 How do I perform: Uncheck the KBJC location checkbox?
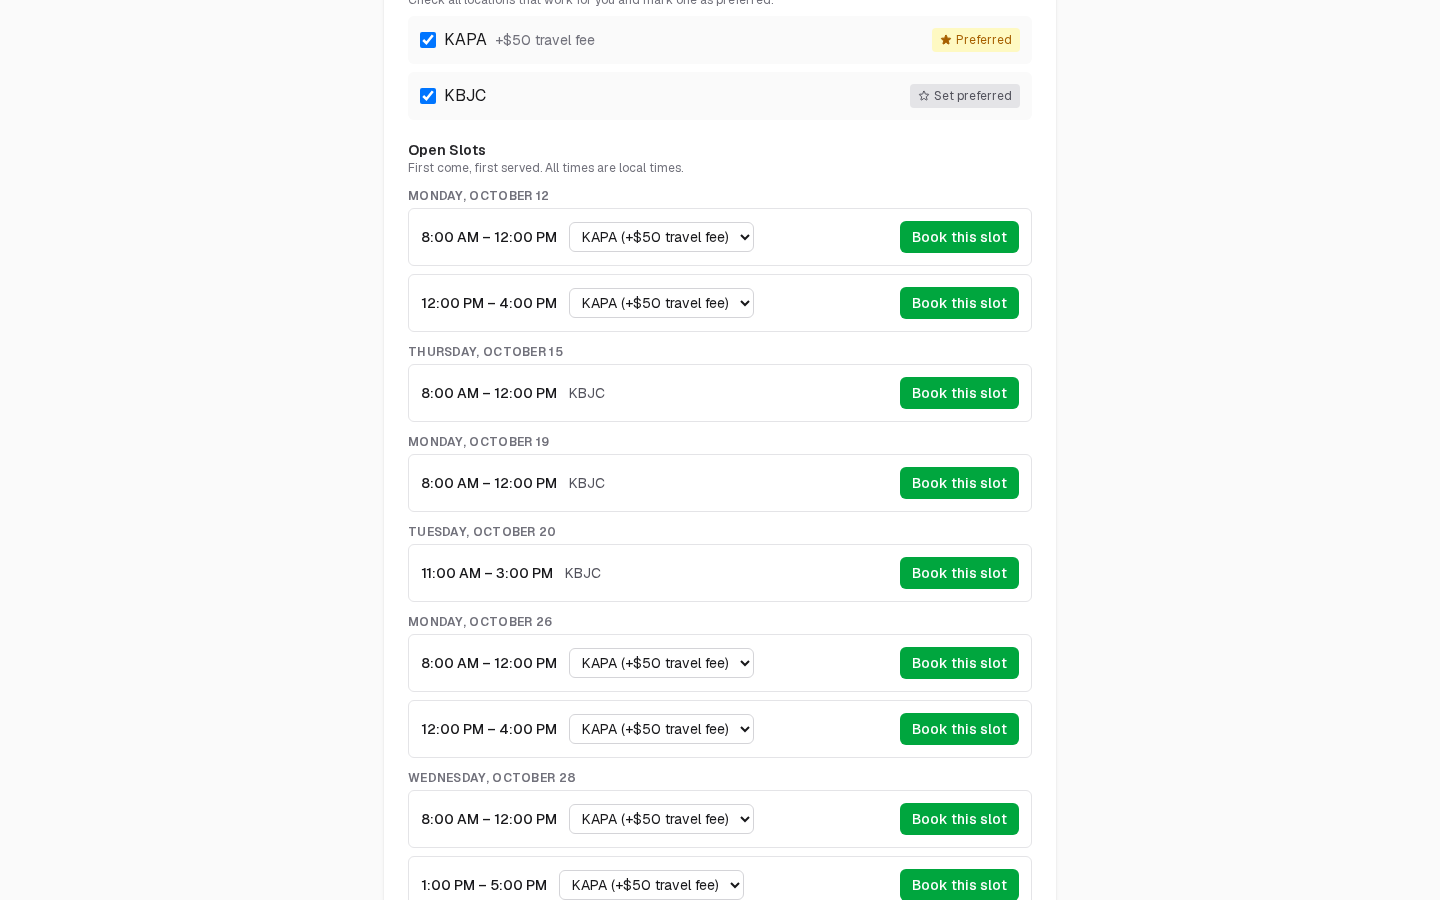click(428, 96)
